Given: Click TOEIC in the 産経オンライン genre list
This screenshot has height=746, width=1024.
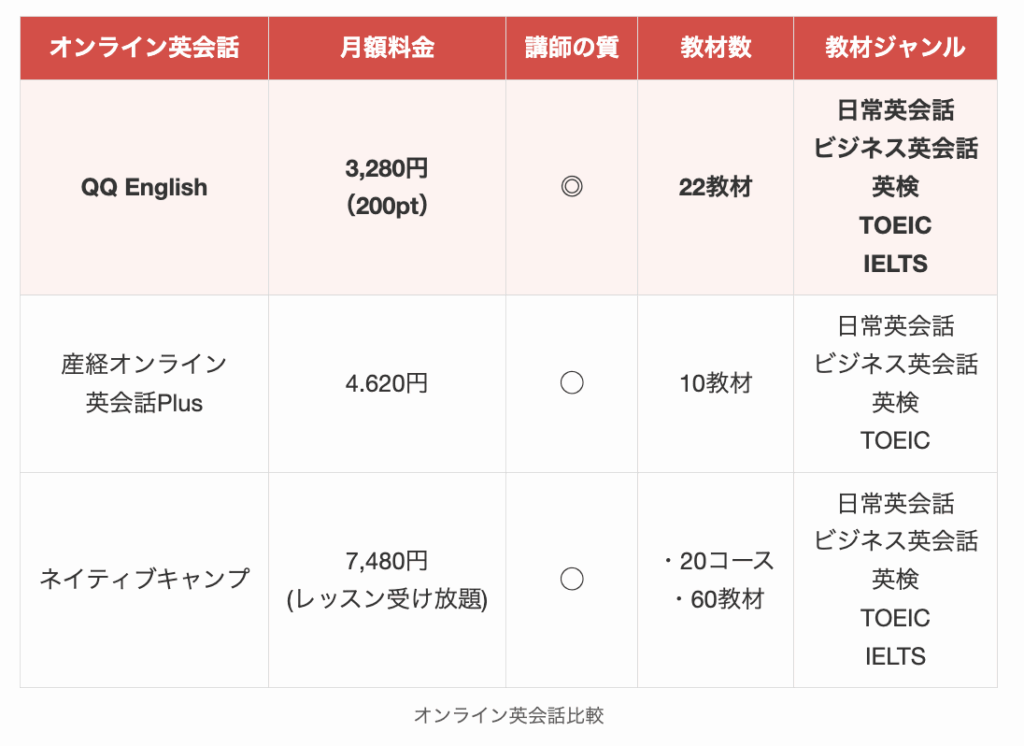Looking at the screenshot, I should 895,440.
